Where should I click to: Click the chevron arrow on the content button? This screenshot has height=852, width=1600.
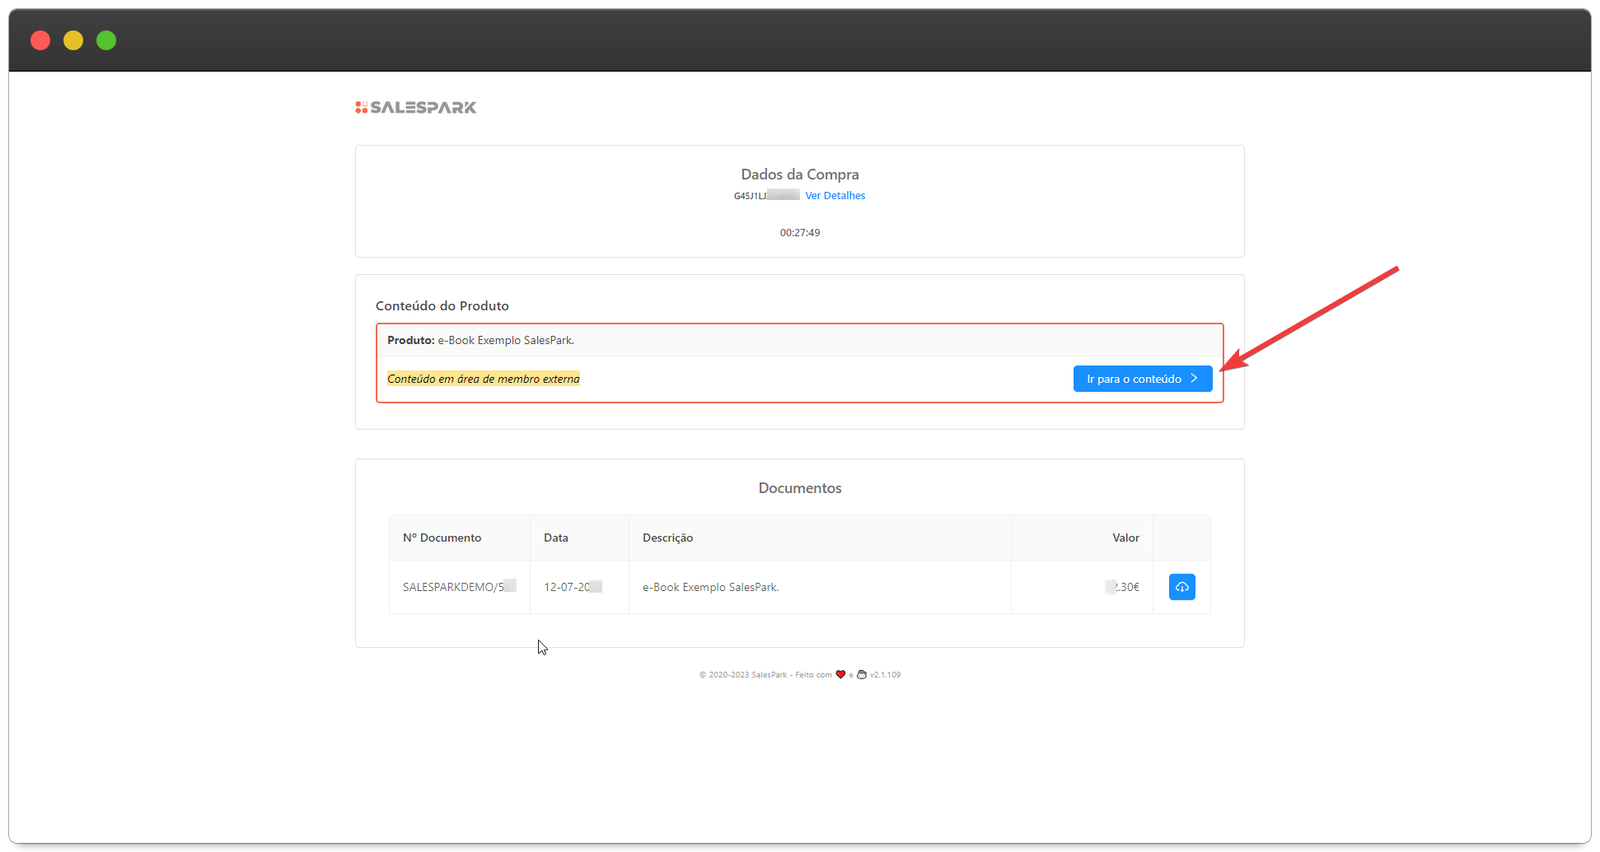point(1194,379)
